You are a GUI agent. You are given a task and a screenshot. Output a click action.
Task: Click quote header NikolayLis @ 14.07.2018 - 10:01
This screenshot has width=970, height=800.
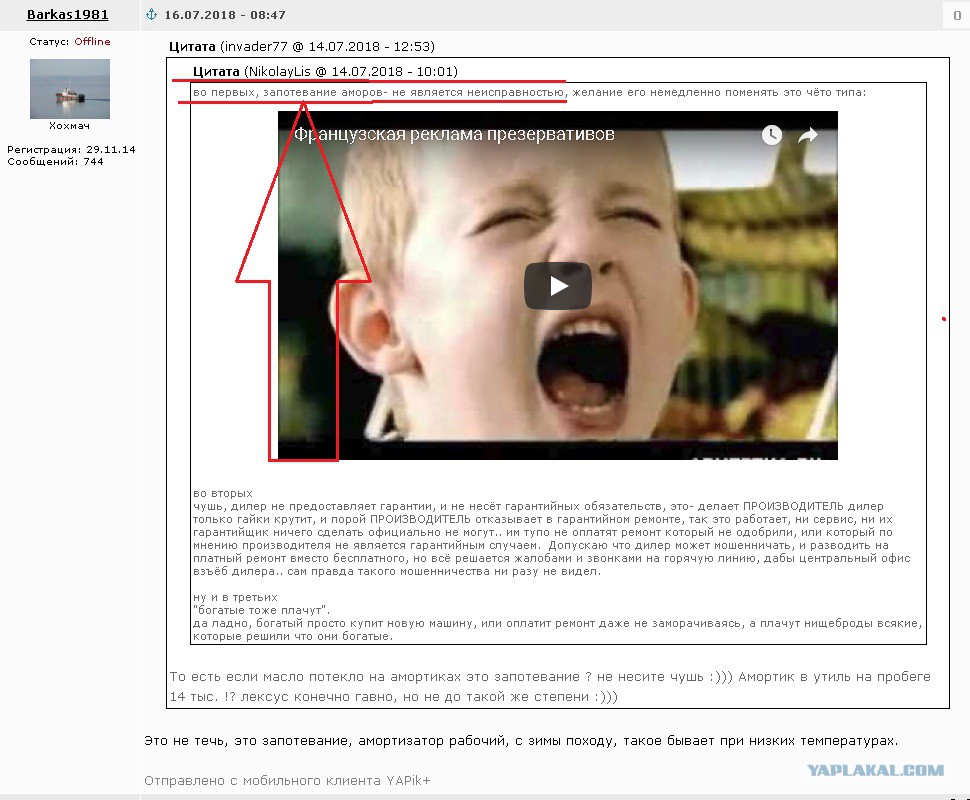(x=325, y=71)
